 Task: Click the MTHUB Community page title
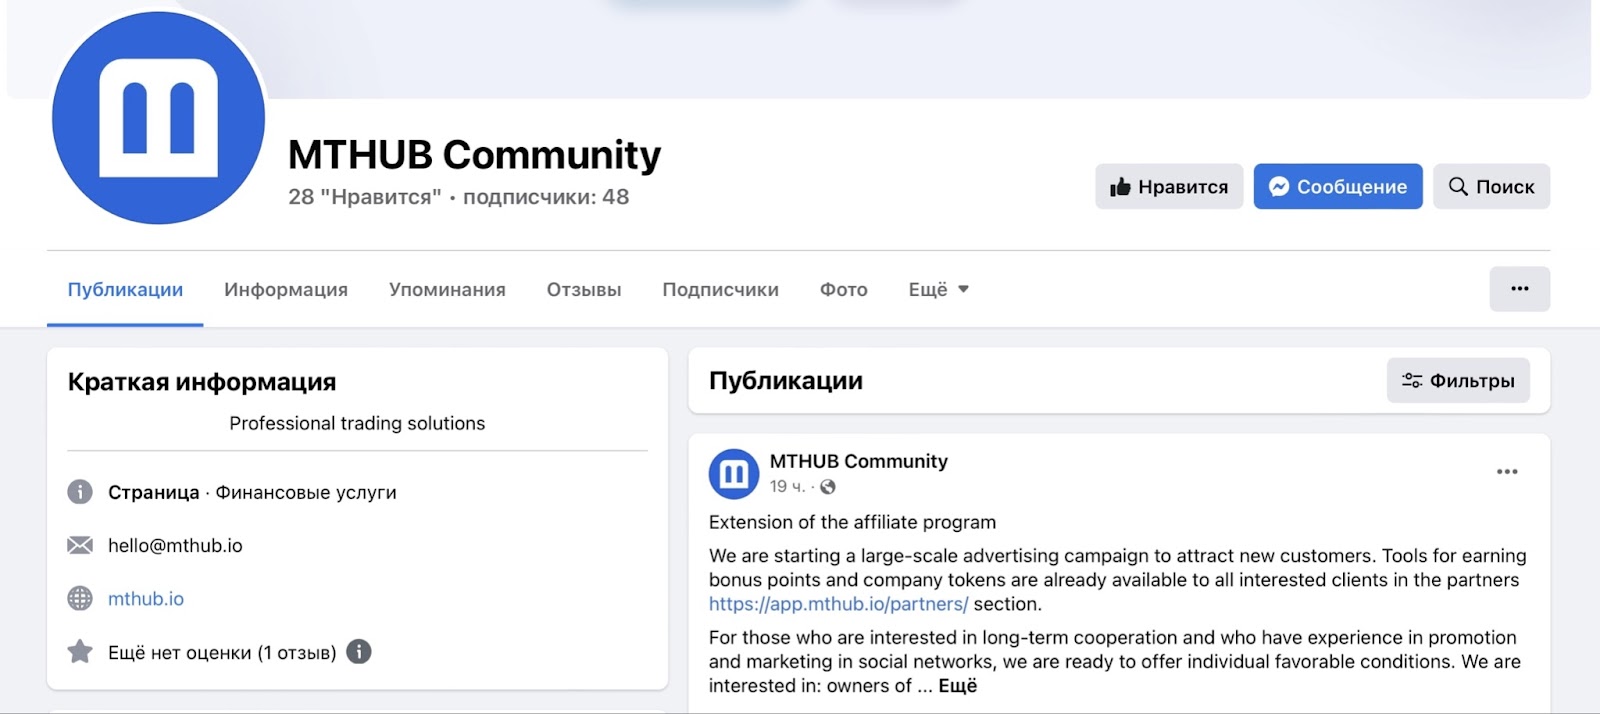[474, 155]
